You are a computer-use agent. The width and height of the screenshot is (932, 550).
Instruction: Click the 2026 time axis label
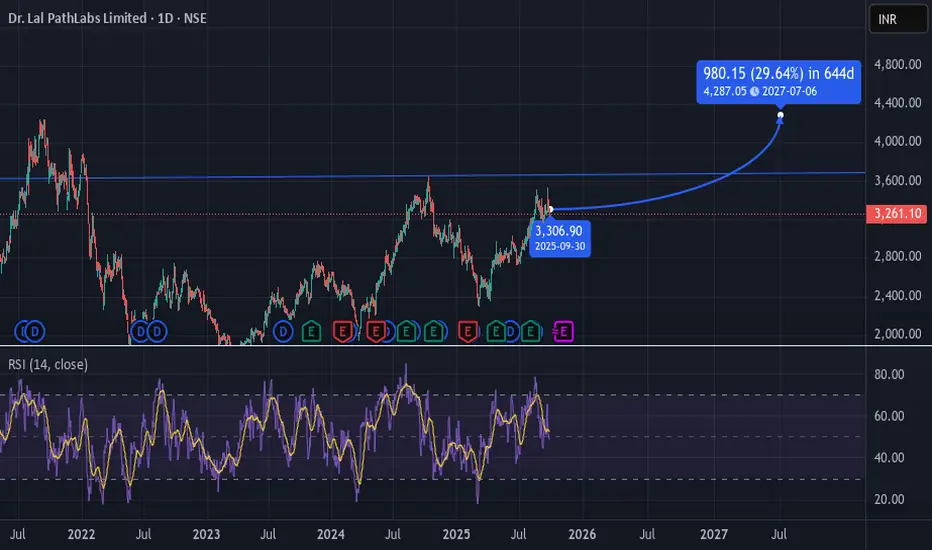pyautogui.click(x=582, y=534)
